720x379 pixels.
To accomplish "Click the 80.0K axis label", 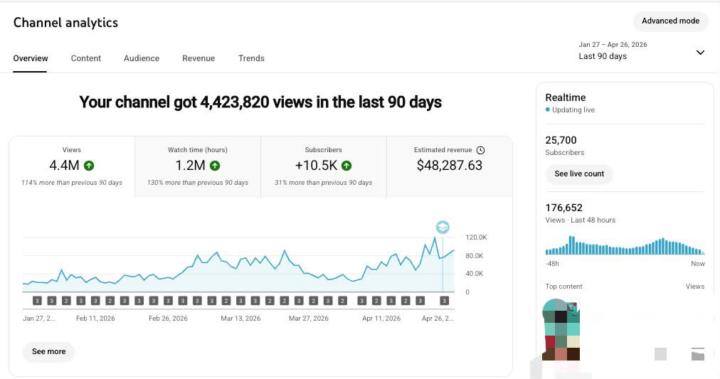I will (x=474, y=255).
